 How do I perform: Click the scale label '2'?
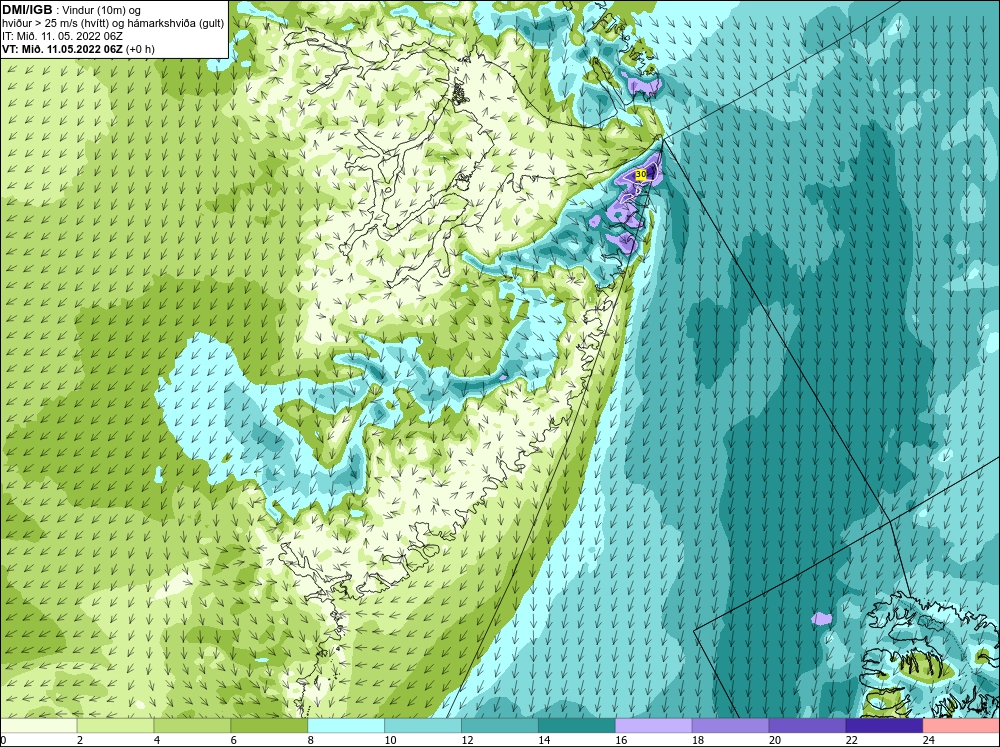click(80, 740)
